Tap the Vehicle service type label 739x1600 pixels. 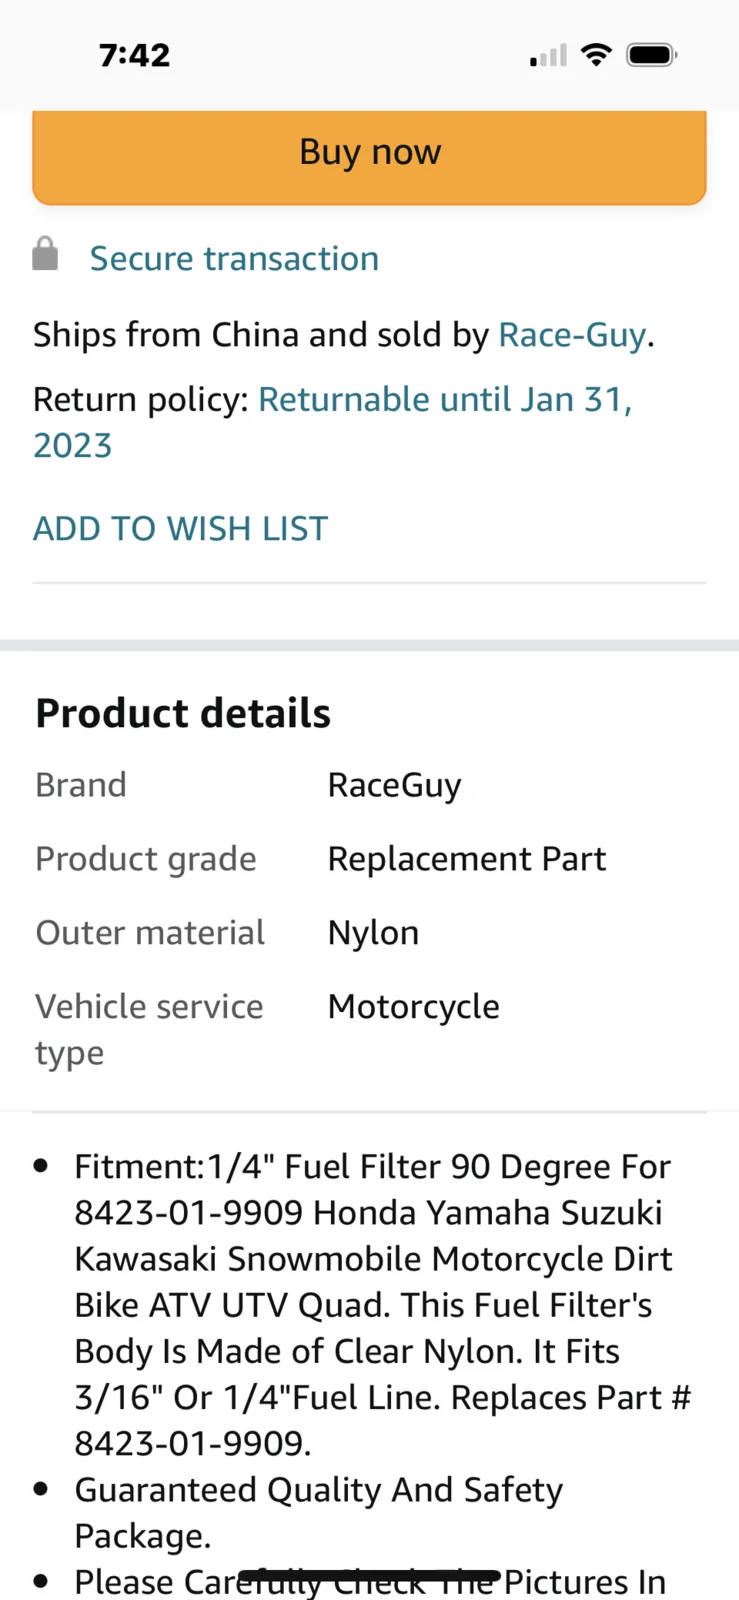point(149,1029)
